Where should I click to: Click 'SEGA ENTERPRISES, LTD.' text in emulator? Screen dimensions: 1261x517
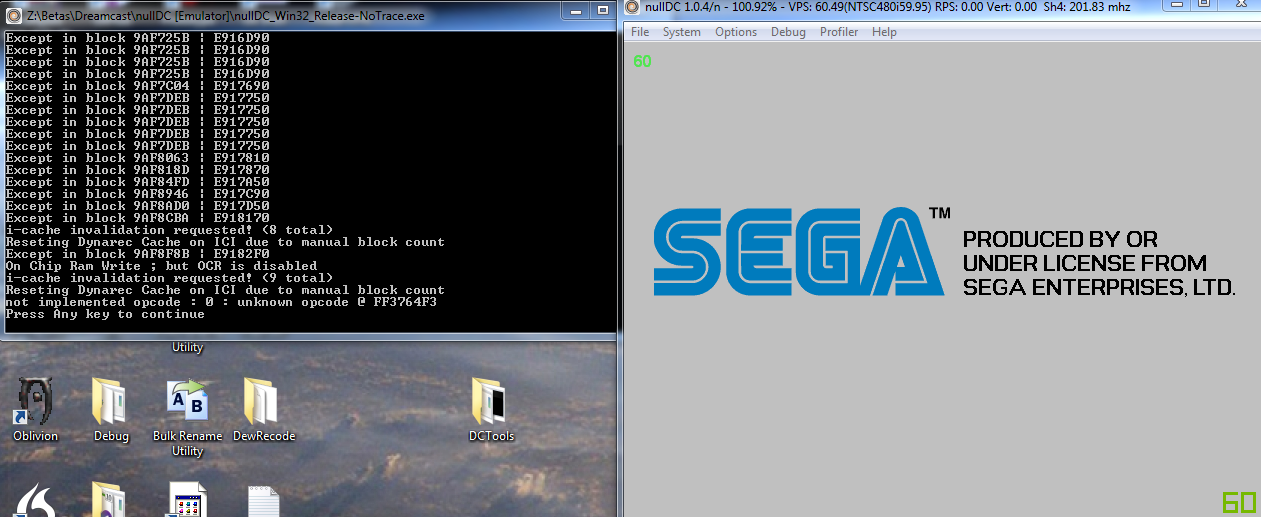pos(1099,287)
